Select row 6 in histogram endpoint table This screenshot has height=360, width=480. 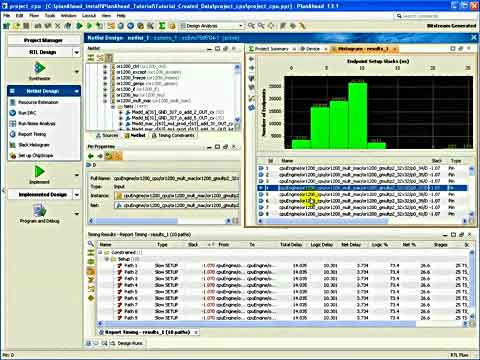(362, 201)
